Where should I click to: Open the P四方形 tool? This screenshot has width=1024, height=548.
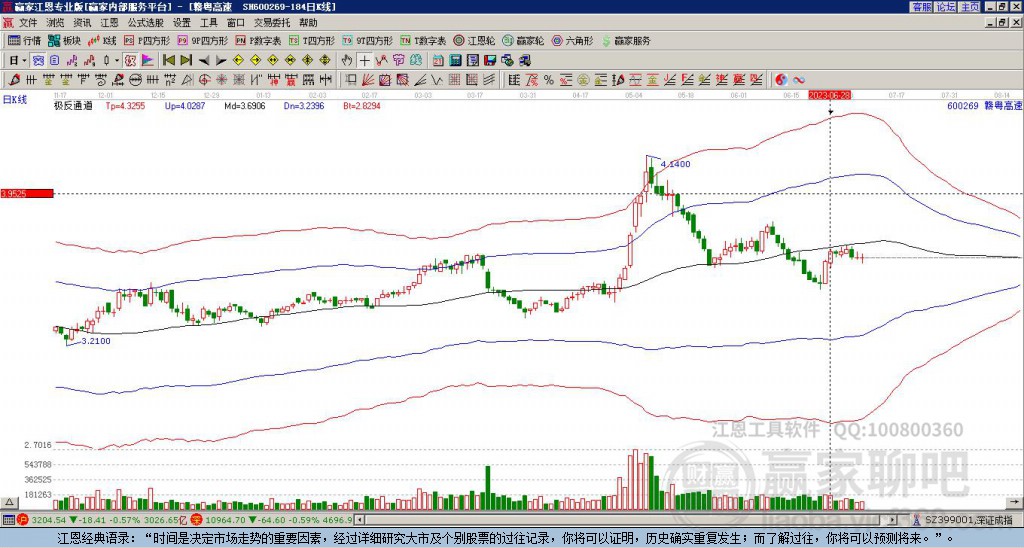pos(147,40)
